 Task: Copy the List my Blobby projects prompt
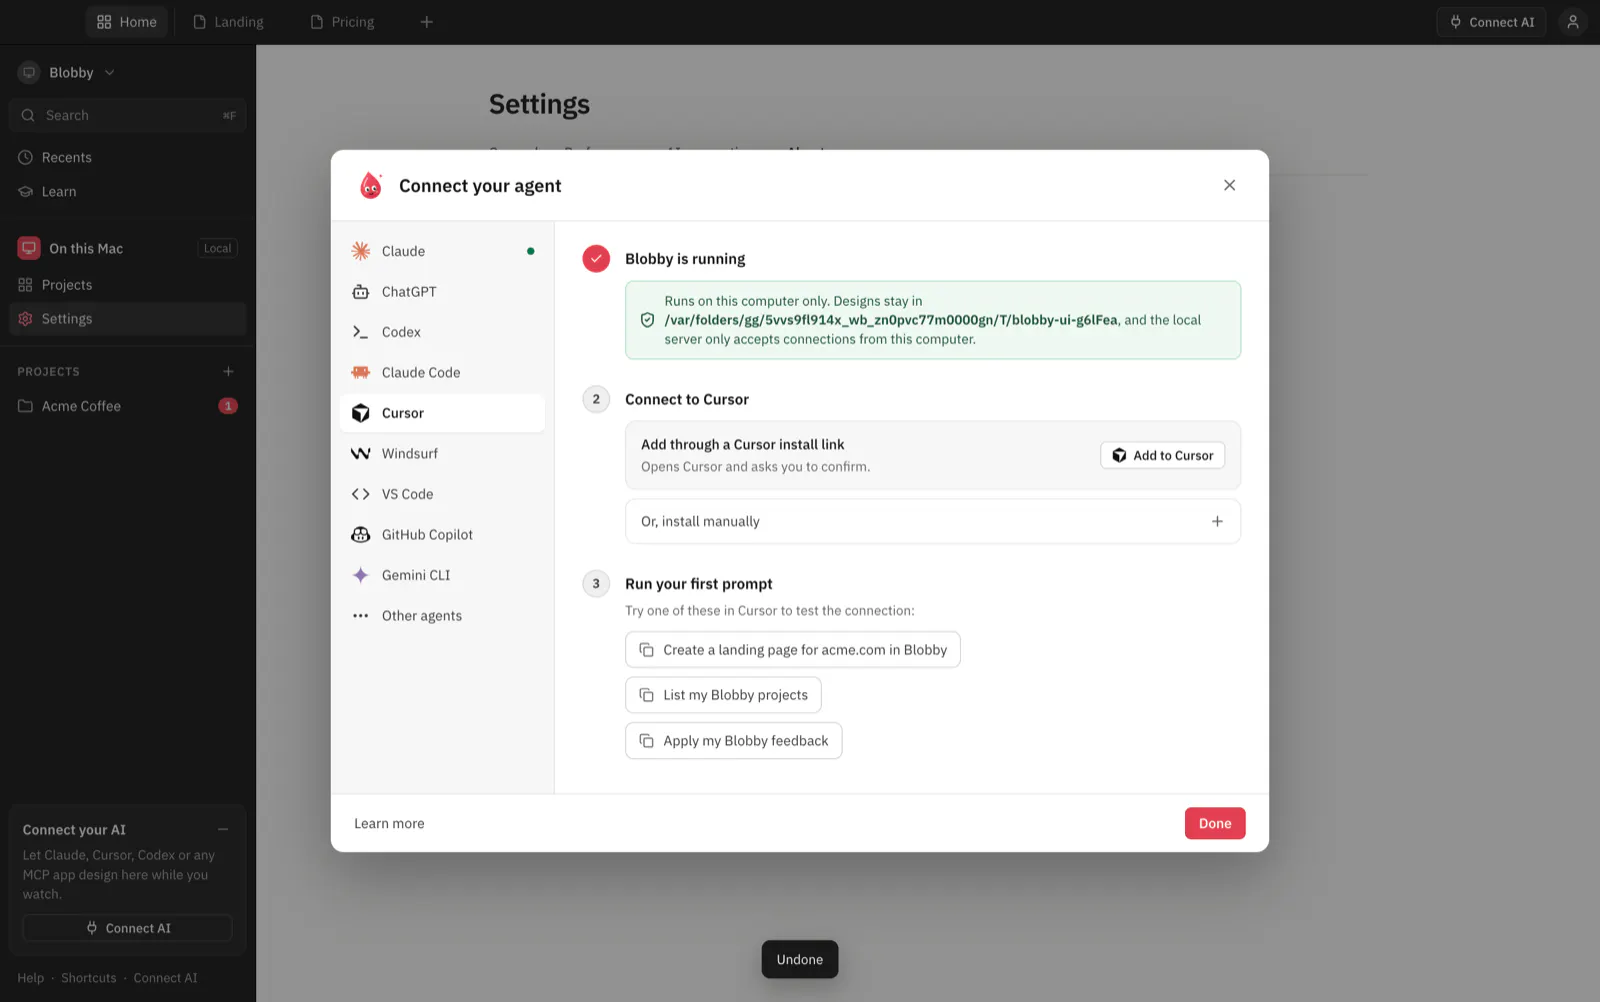pyautogui.click(x=723, y=695)
